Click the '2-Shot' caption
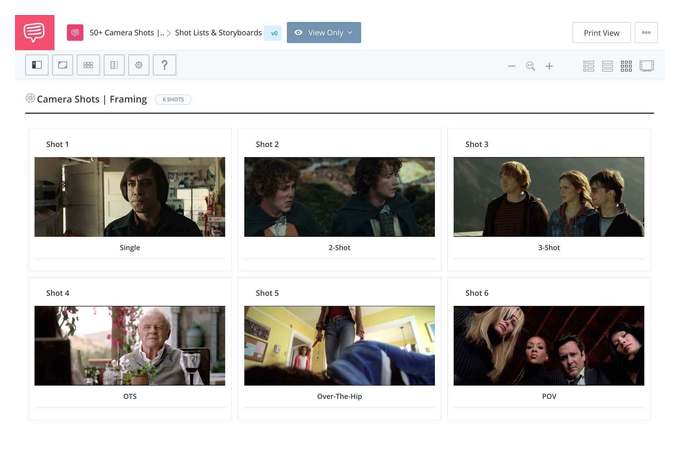Screen dimensions: 680x449 click(x=339, y=248)
